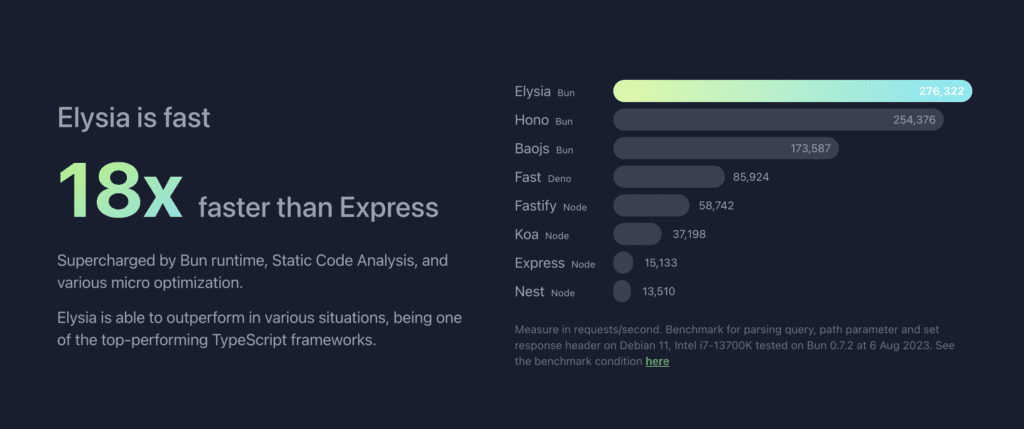This screenshot has height=429, width=1024.
Task: Select the Koa benchmark bar
Action: tap(637, 234)
